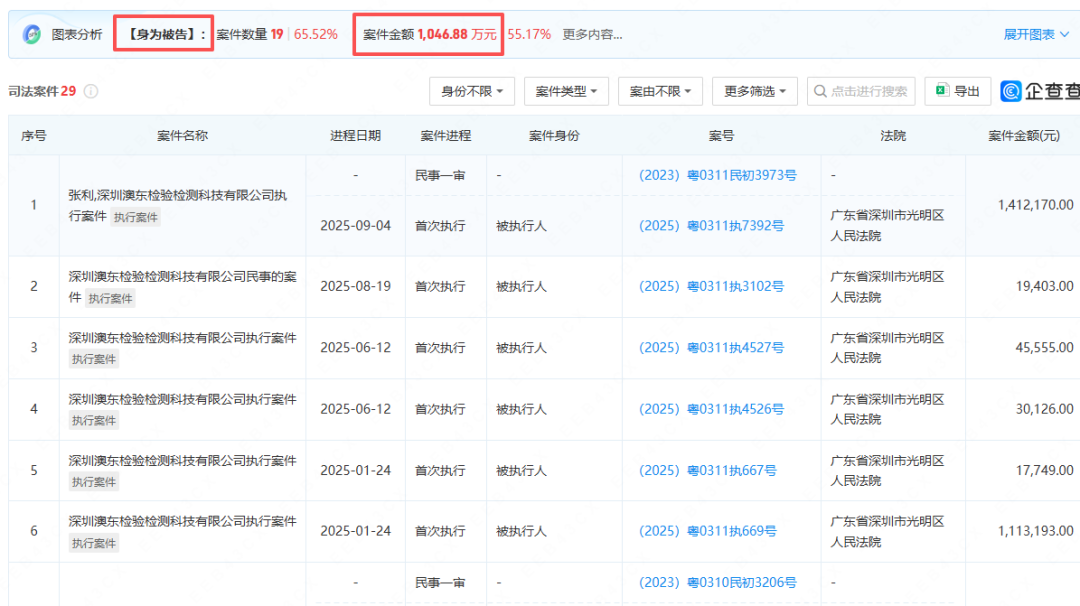Click 更多内容... in analysis bar
The width and height of the screenshot is (1080, 606).
[x=592, y=34]
